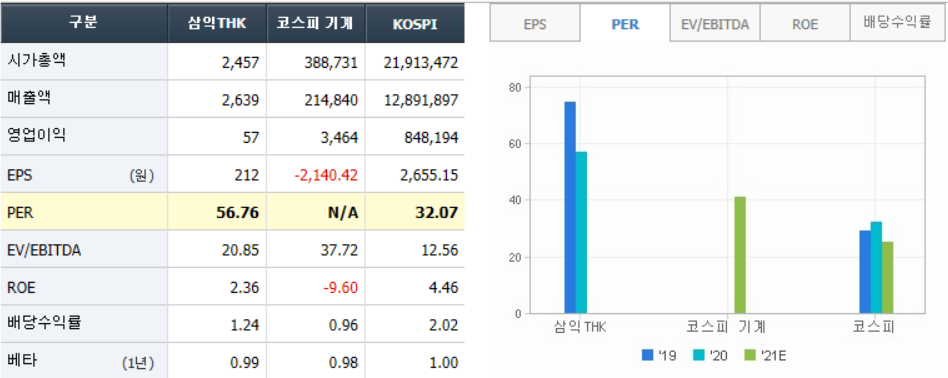The width and height of the screenshot is (948, 378).
Task: Click the 21,913,472 market cap value
Action: [x=421, y=63]
